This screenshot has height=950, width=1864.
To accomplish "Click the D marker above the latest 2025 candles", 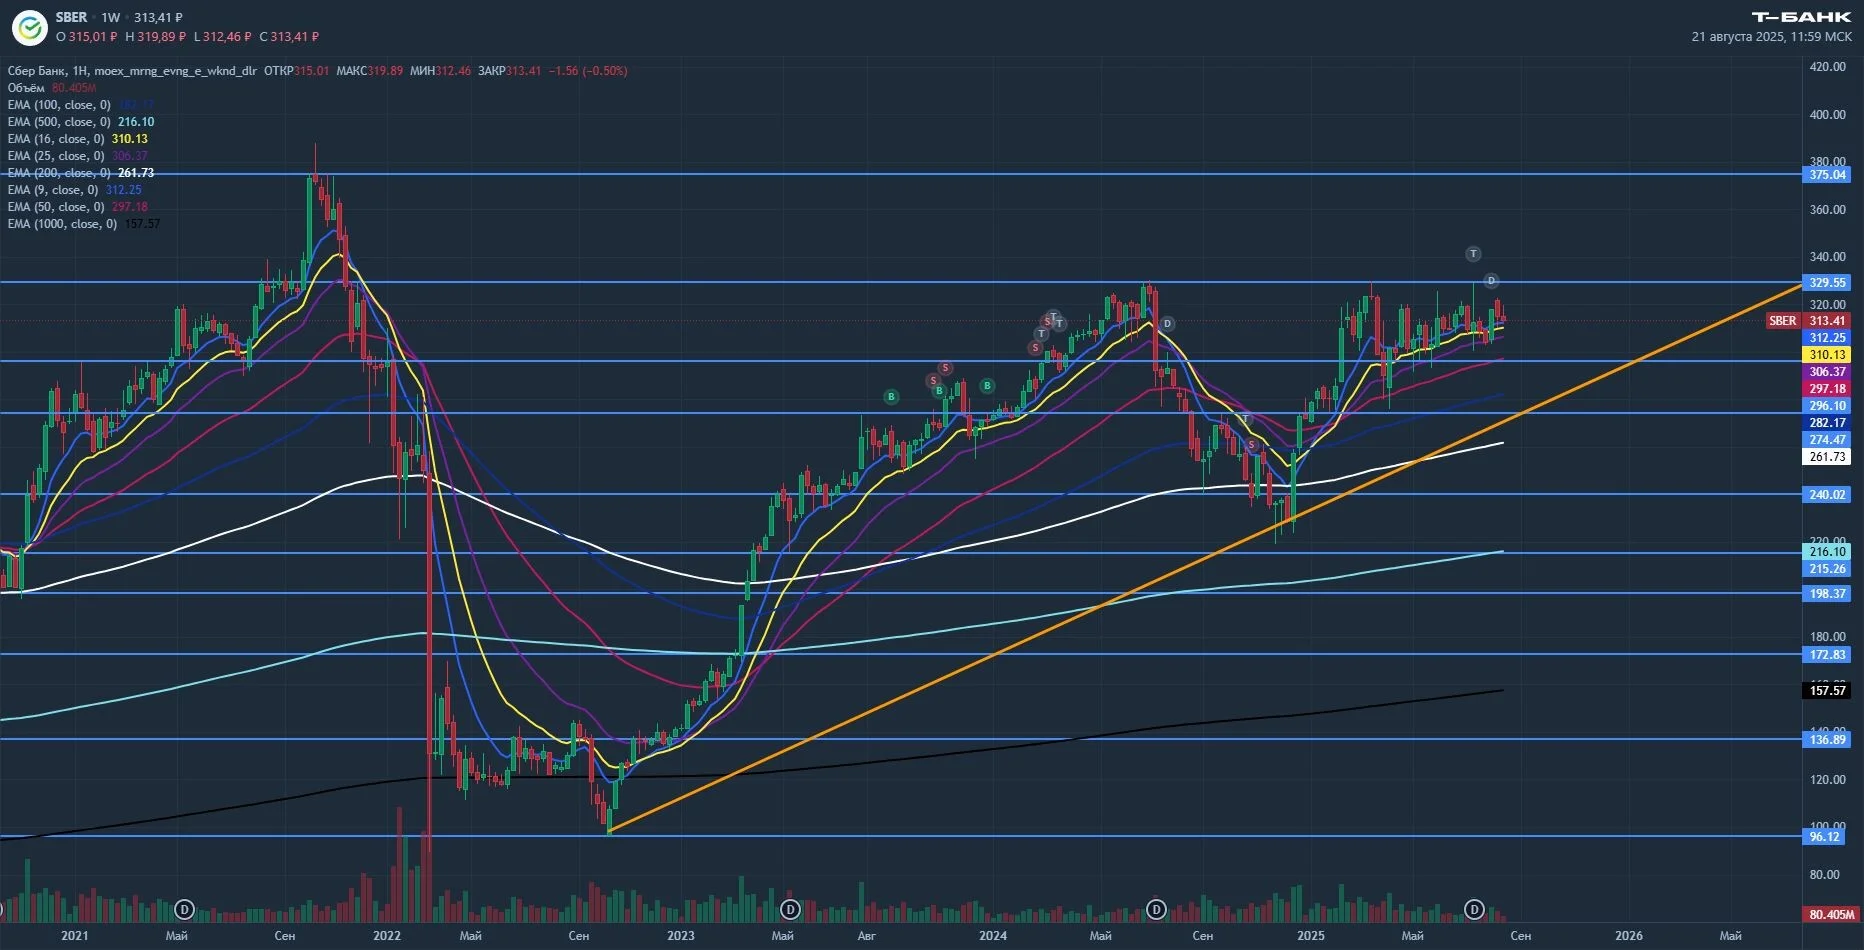I will click(x=1491, y=281).
